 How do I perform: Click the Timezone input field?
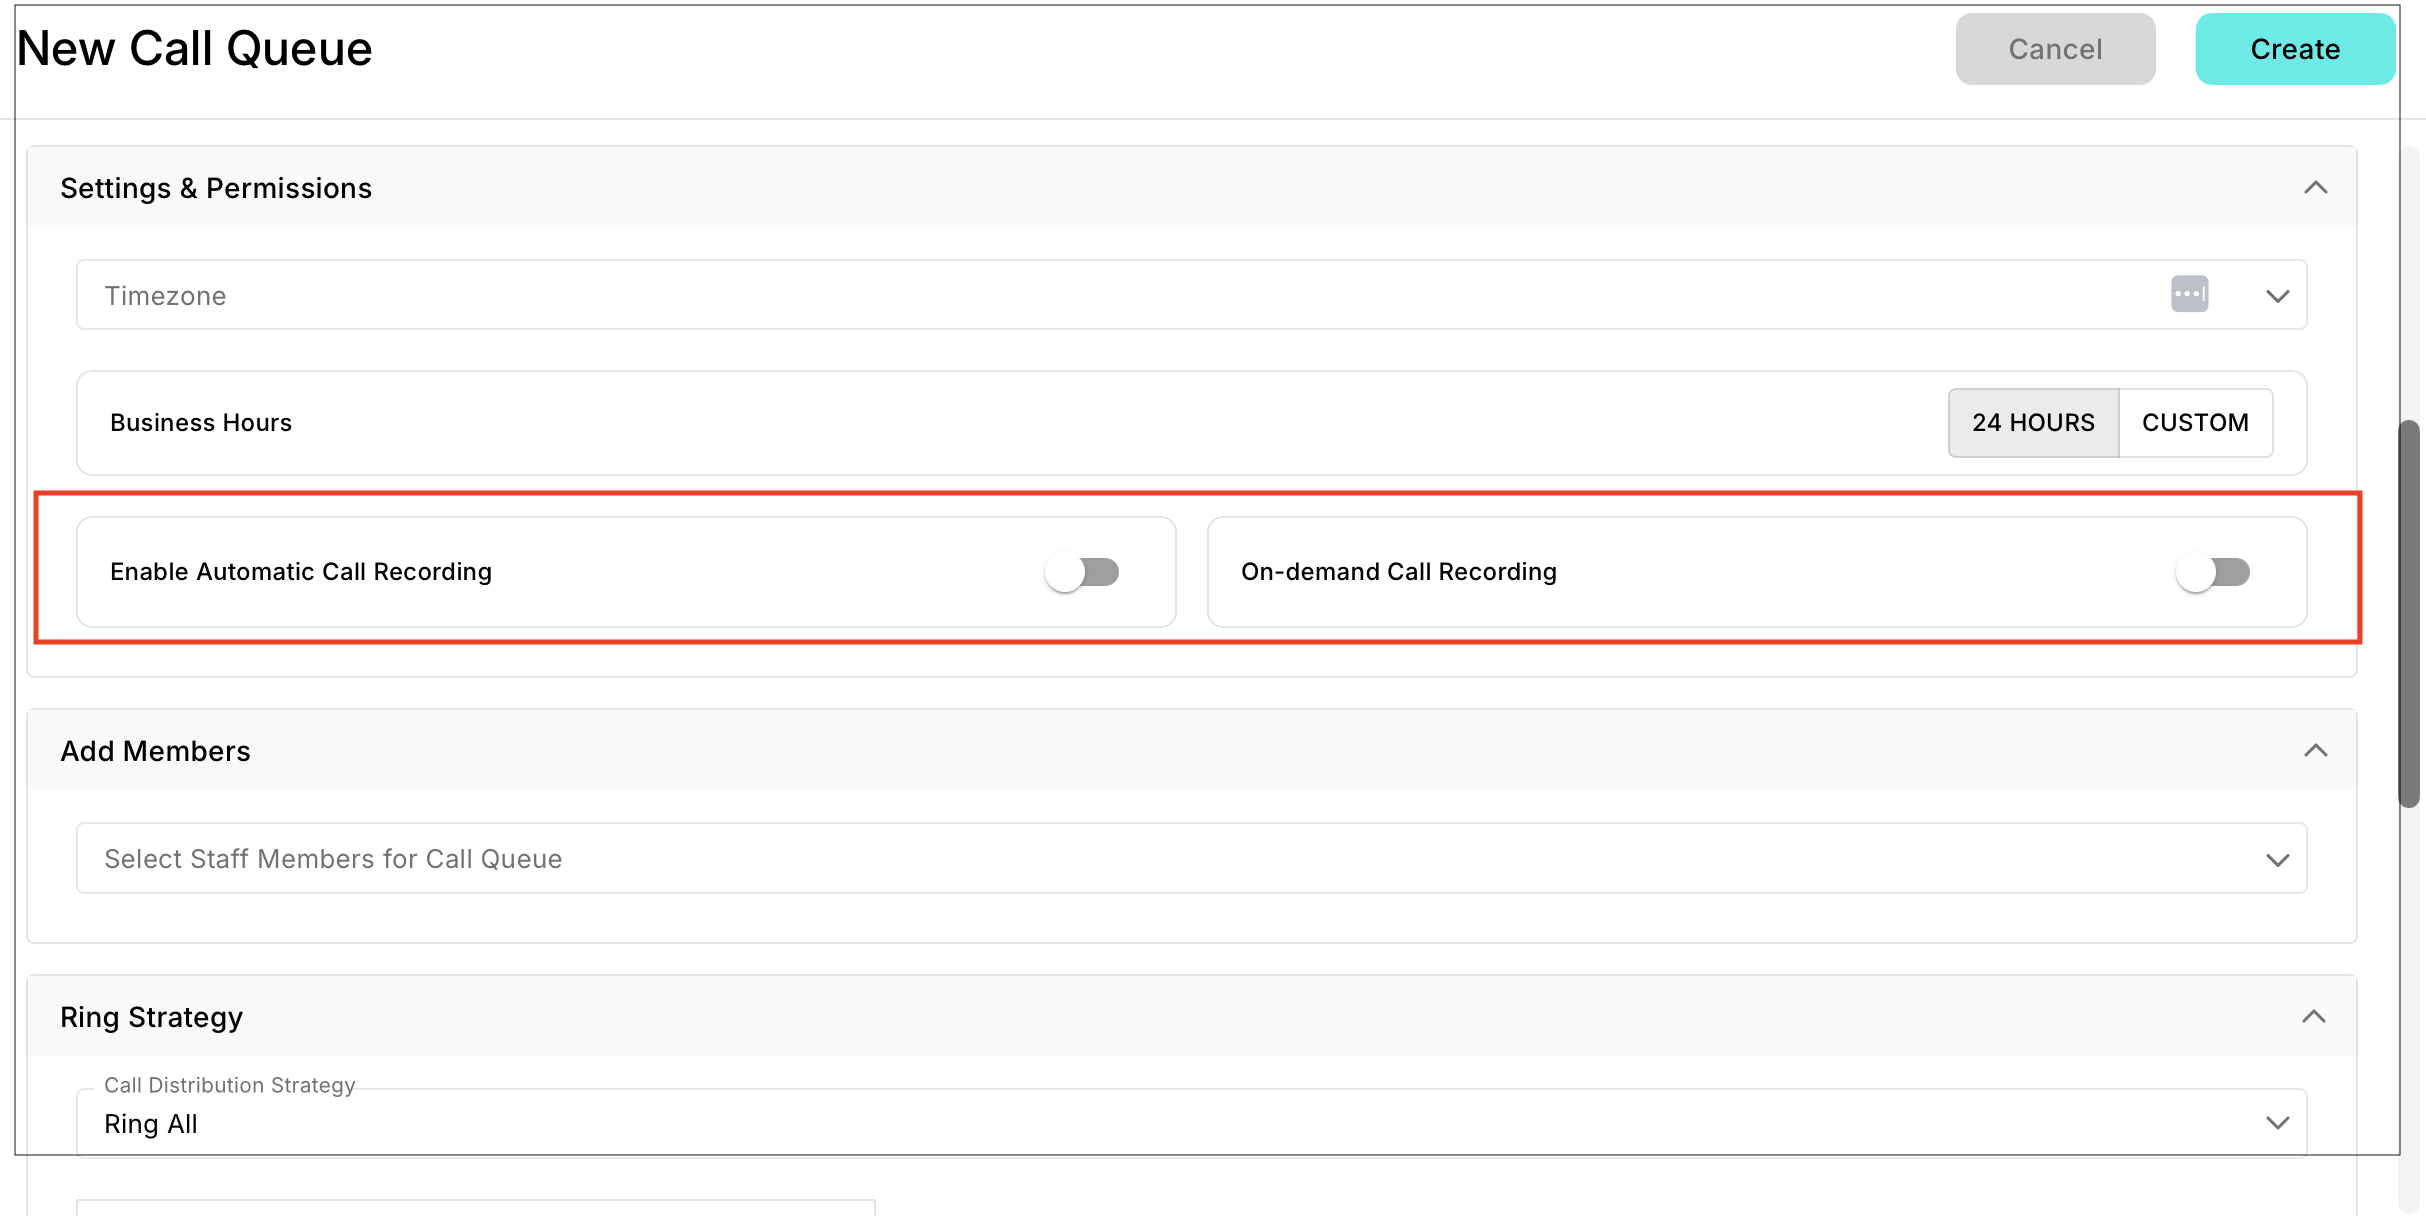(x=1100, y=296)
